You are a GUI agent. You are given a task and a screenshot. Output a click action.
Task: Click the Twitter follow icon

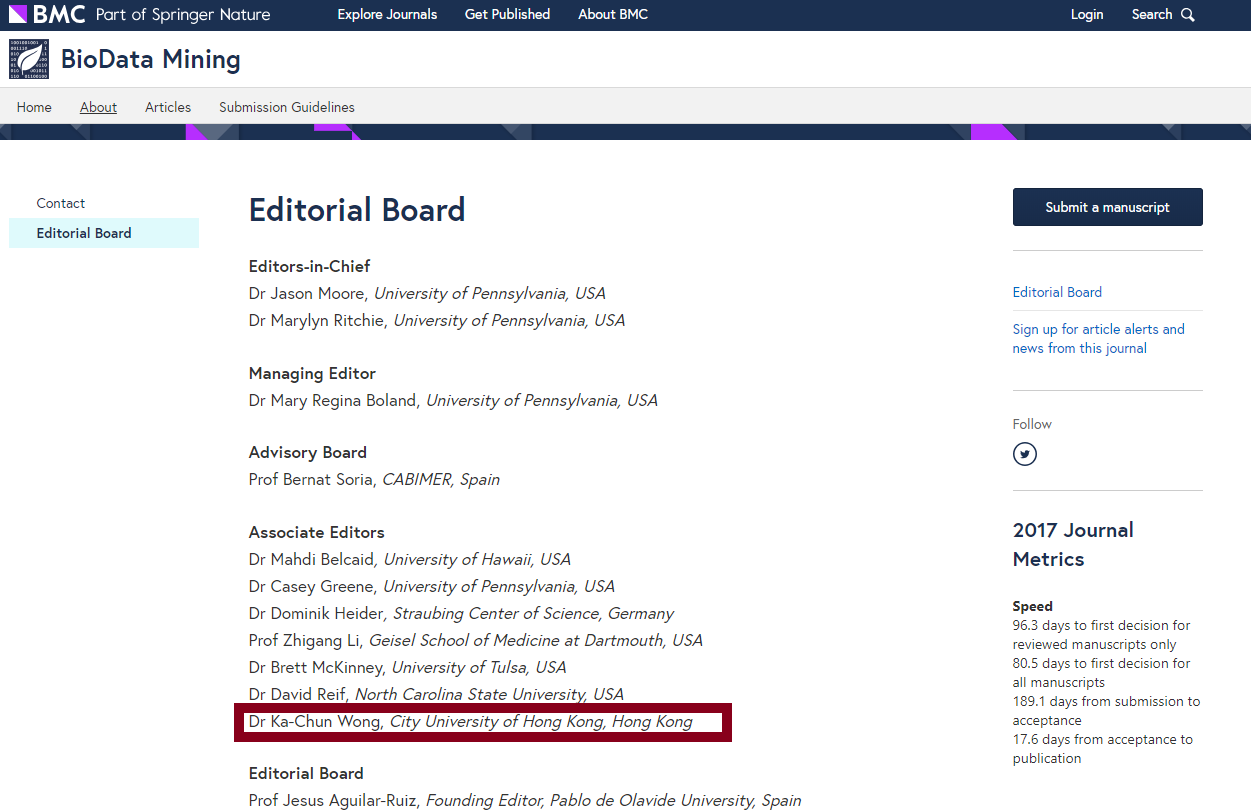(1025, 454)
